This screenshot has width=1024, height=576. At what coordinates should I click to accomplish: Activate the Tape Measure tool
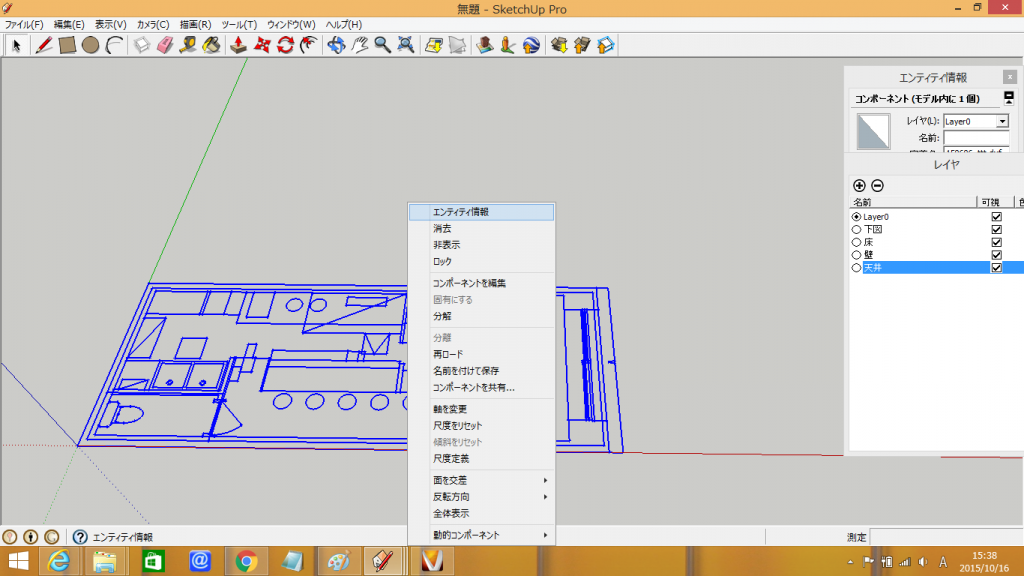coord(188,45)
